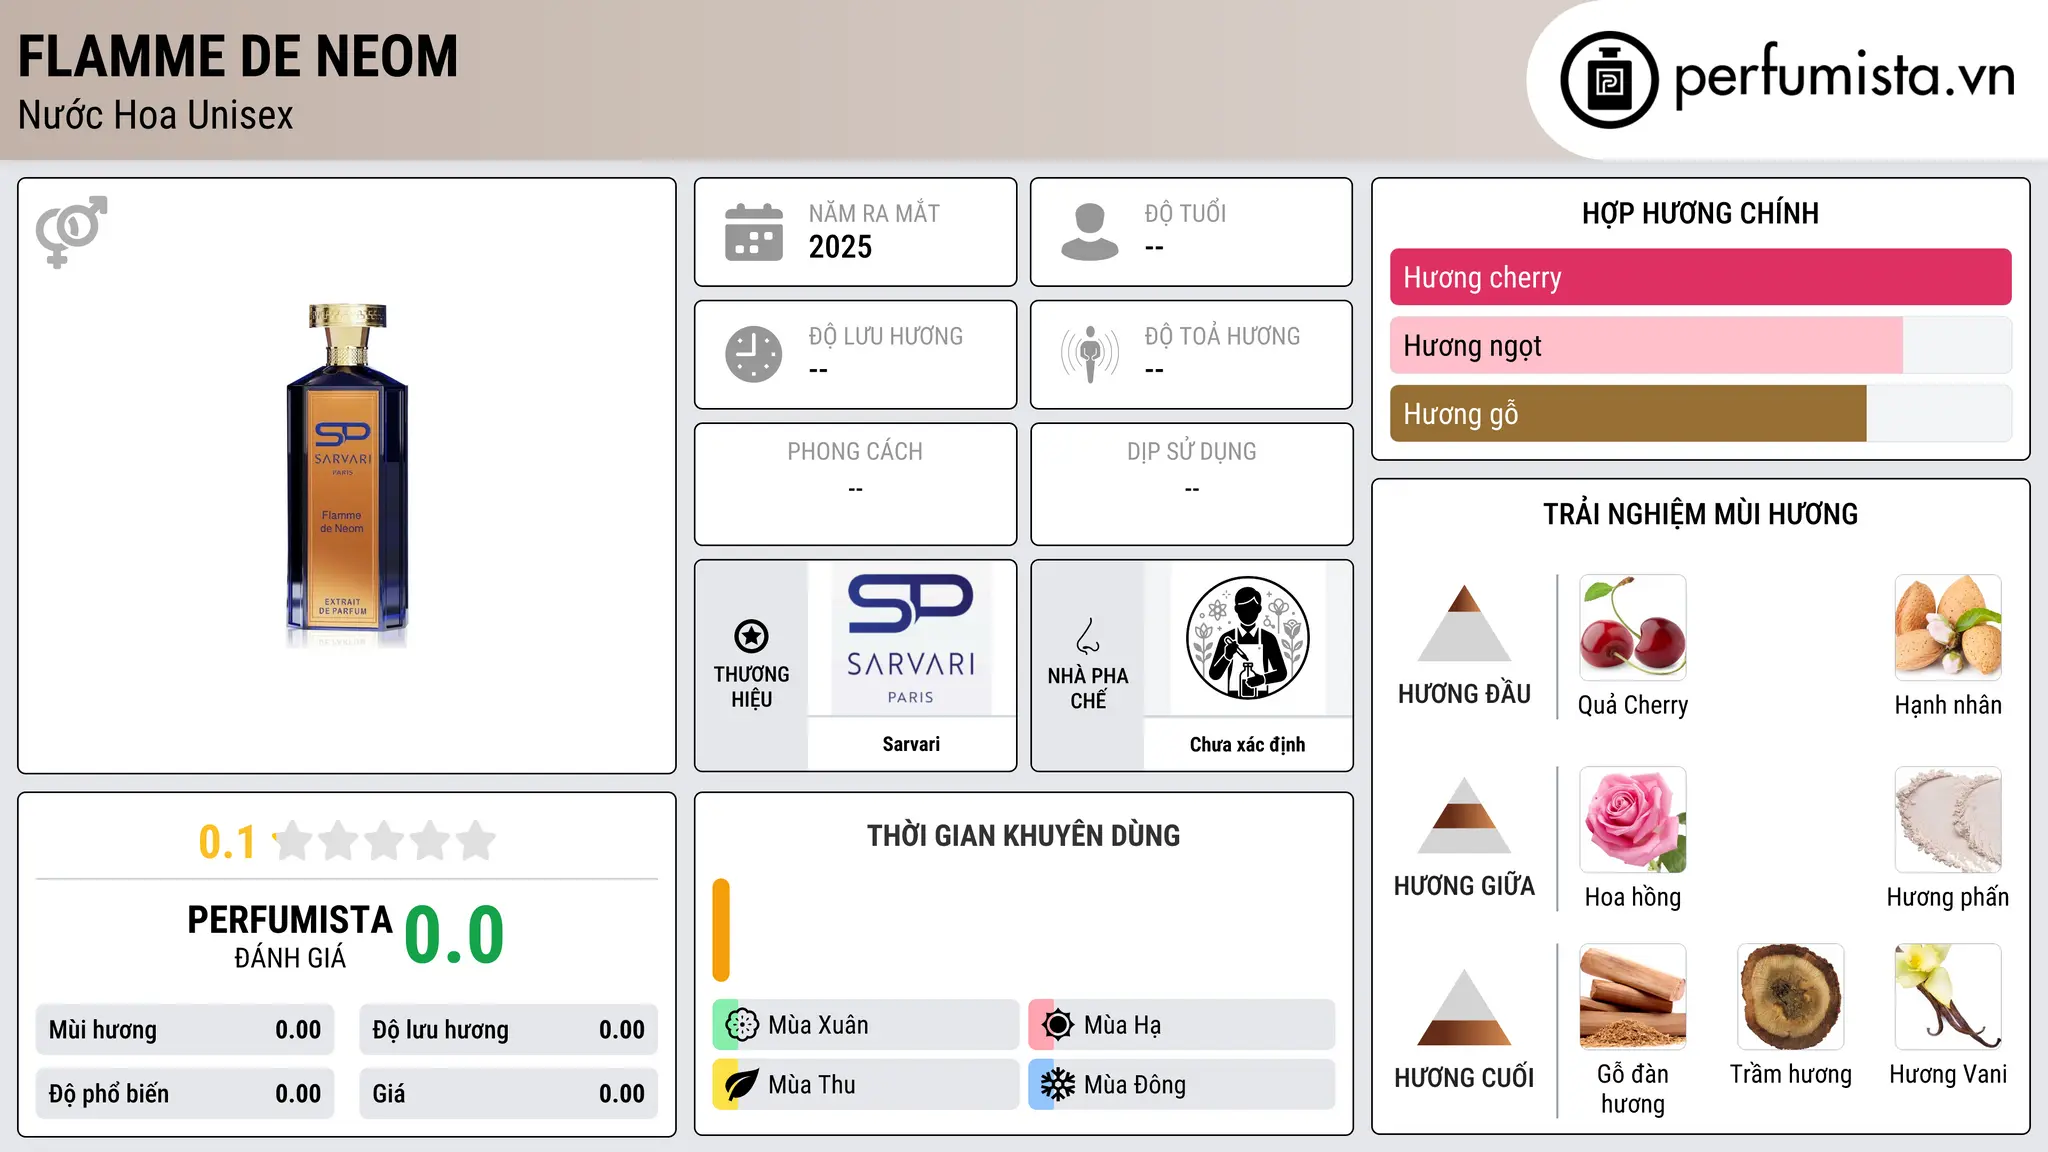Click the Giá score row
2048x1152 pixels.
[509, 1094]
